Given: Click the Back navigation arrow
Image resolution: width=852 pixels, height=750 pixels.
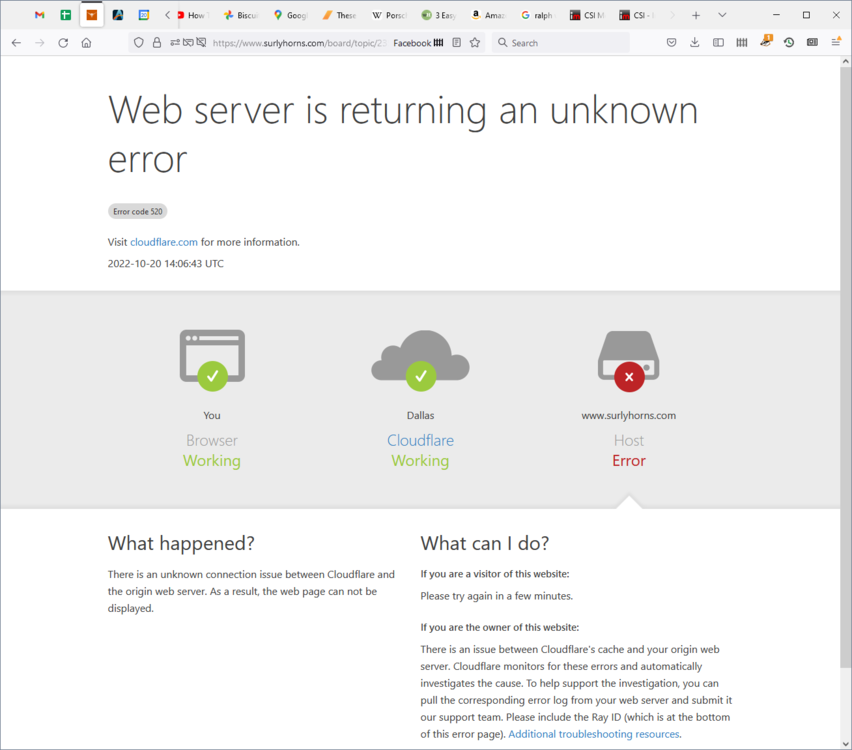Looking at the screenshot, I should (x=16, y=43).
